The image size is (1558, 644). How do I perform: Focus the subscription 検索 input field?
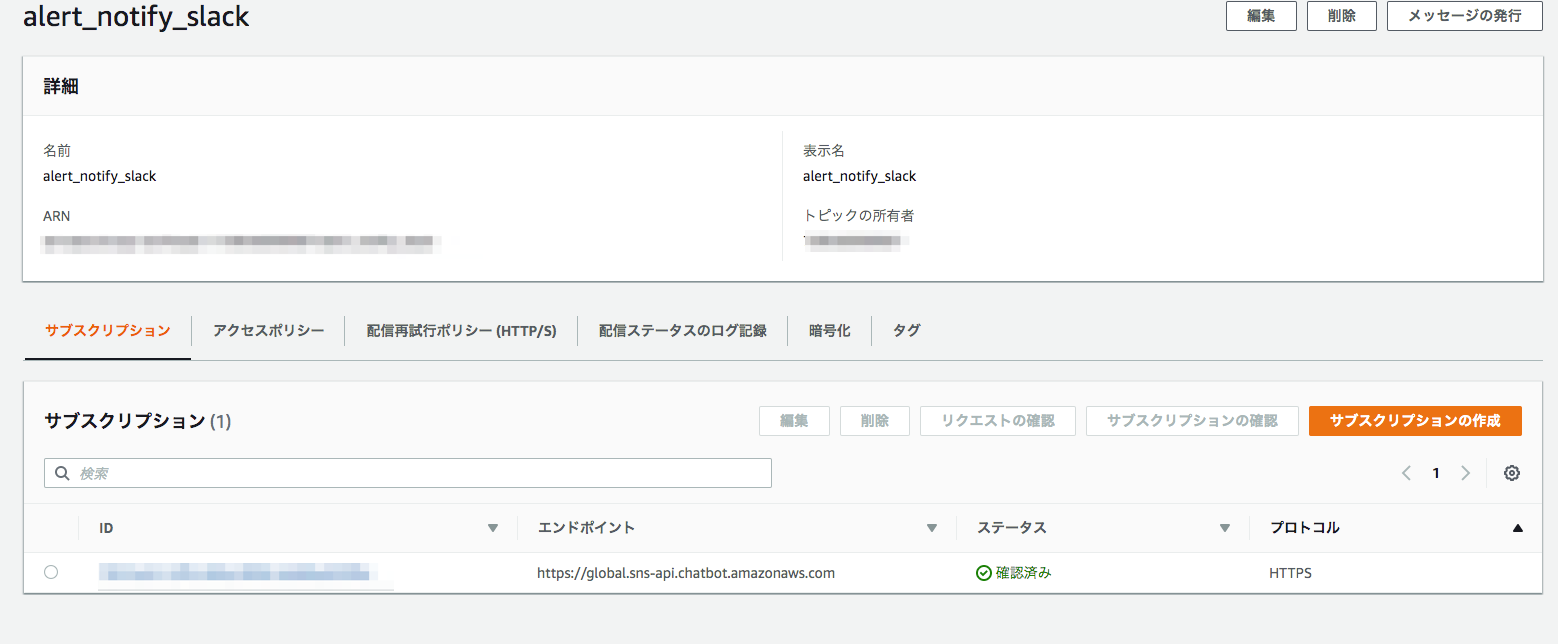pos(420,473)
